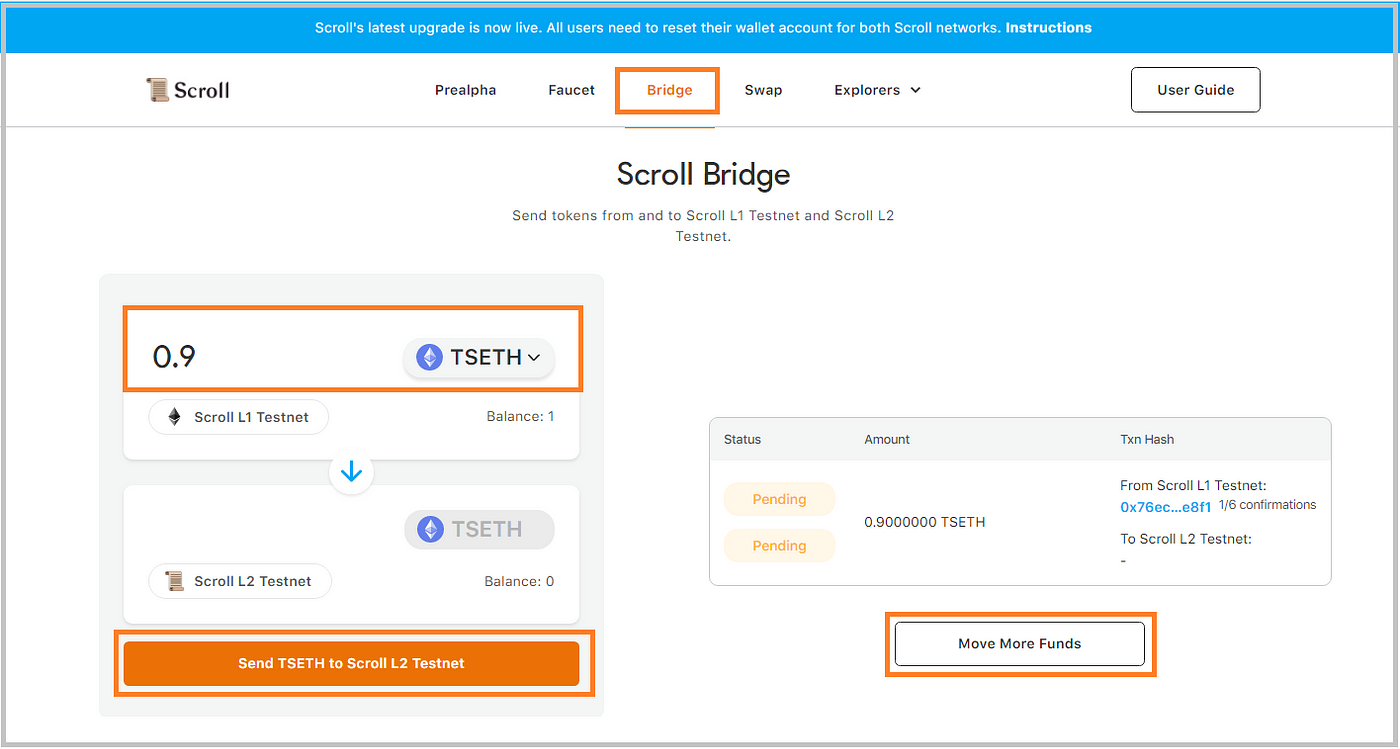Screen dimensions: 1400x749
Task: Open the User Guide
Action: (x=1195, y=90)
